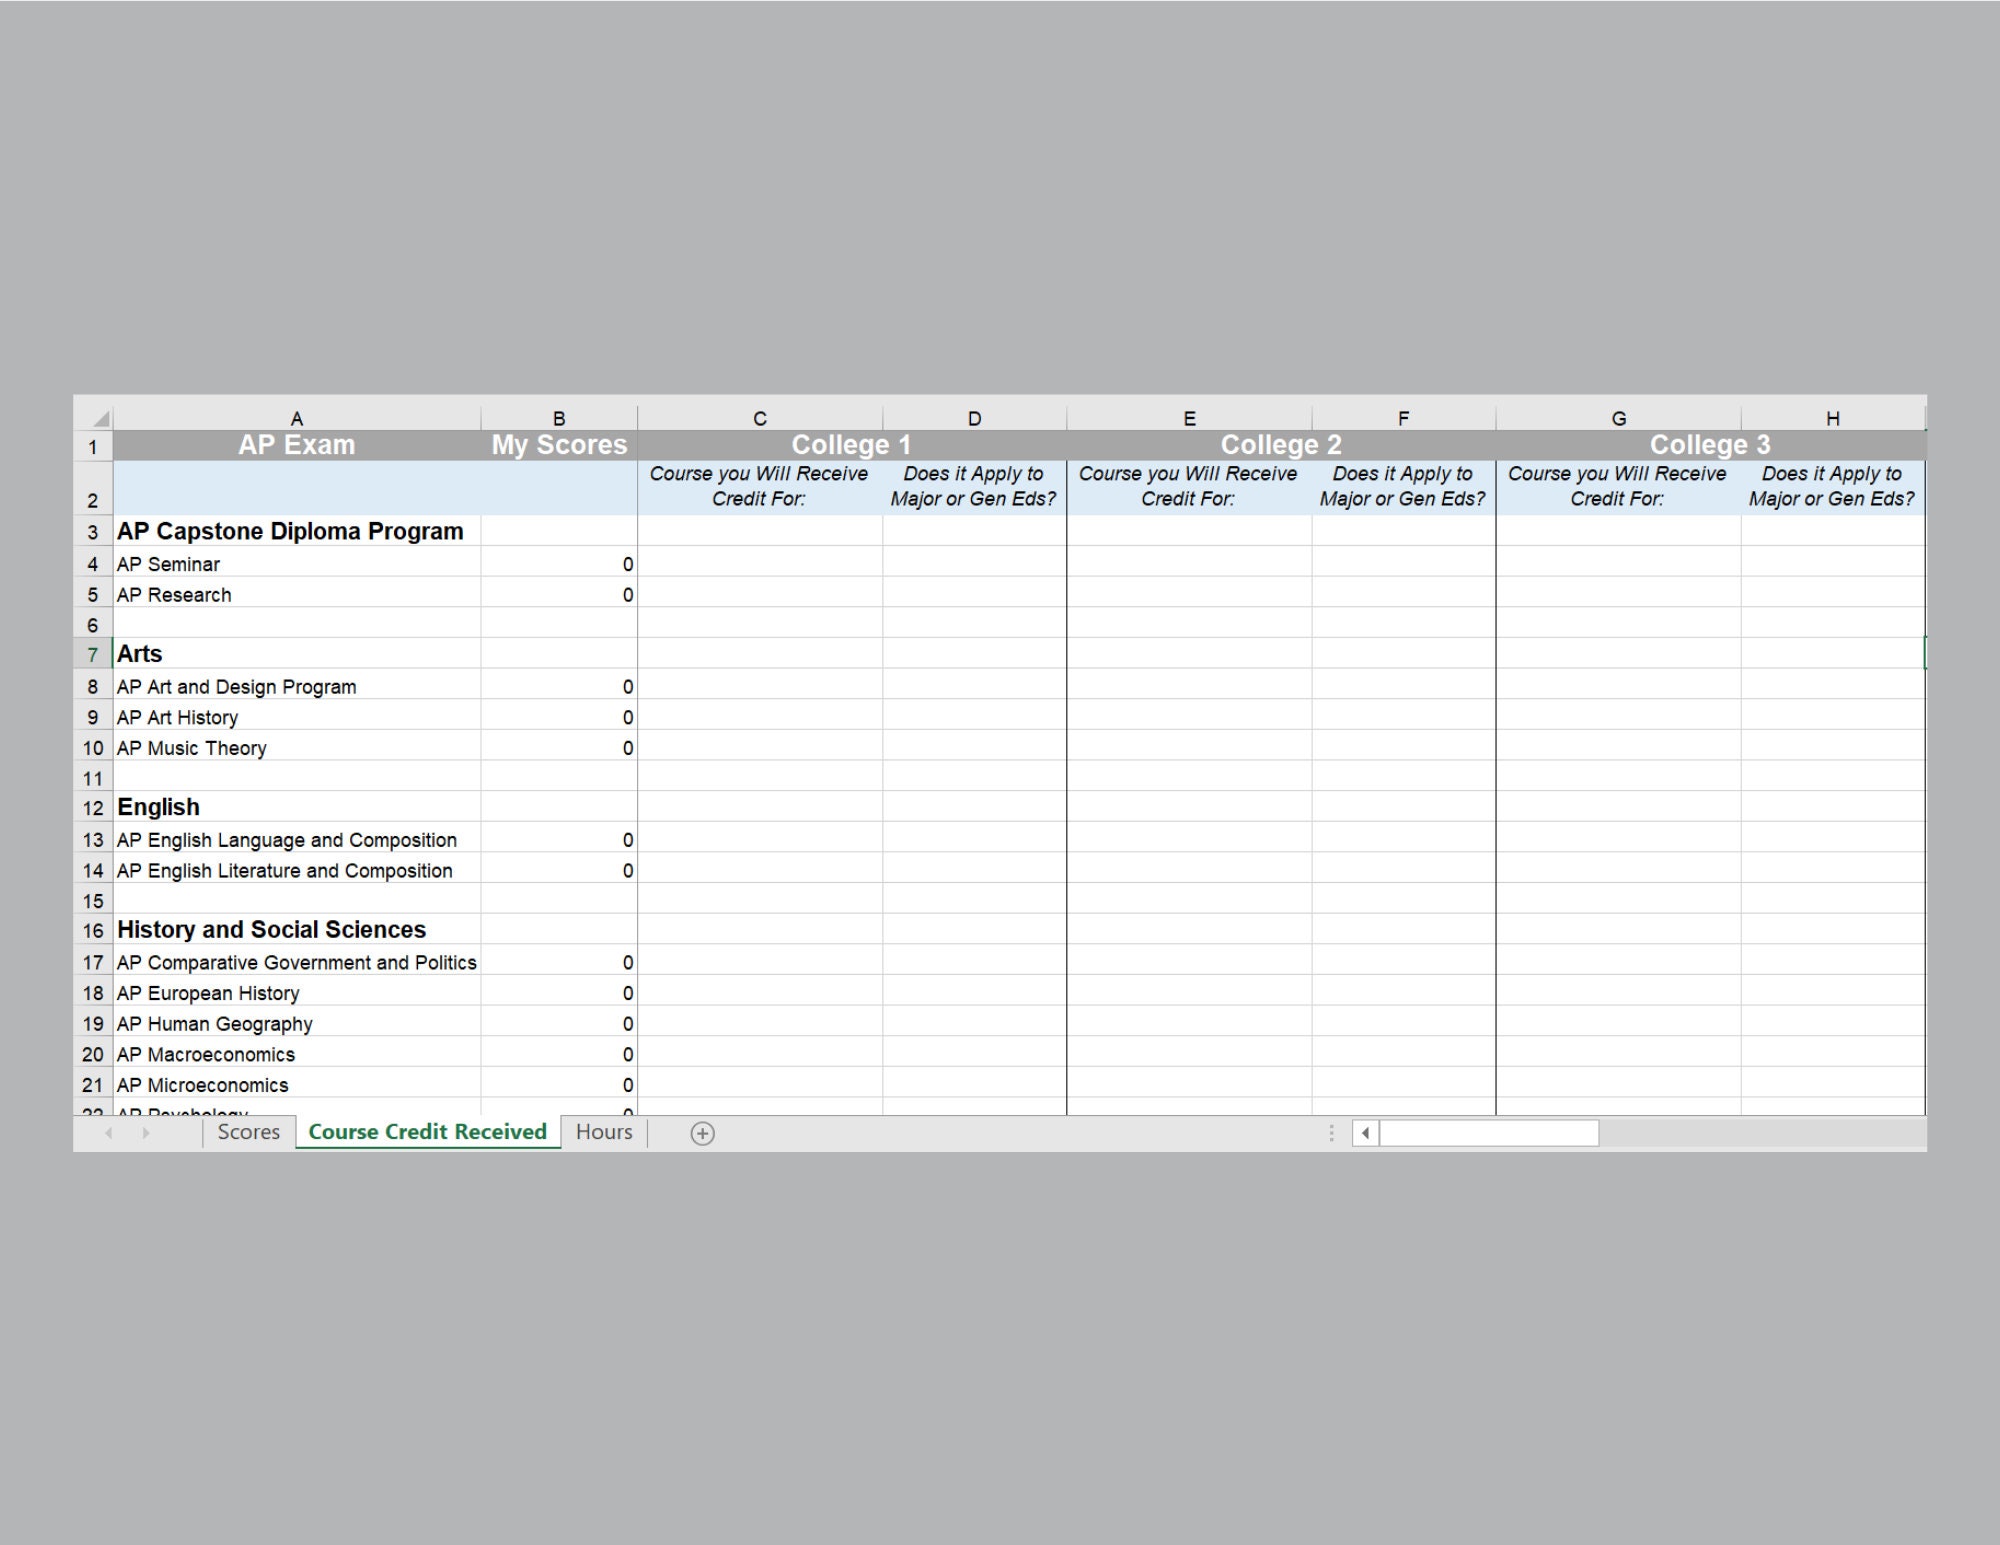This screenshot has width=2000, height=1545.
Task: Select the Course Credit Received tab
Action: click(427, 1132)
